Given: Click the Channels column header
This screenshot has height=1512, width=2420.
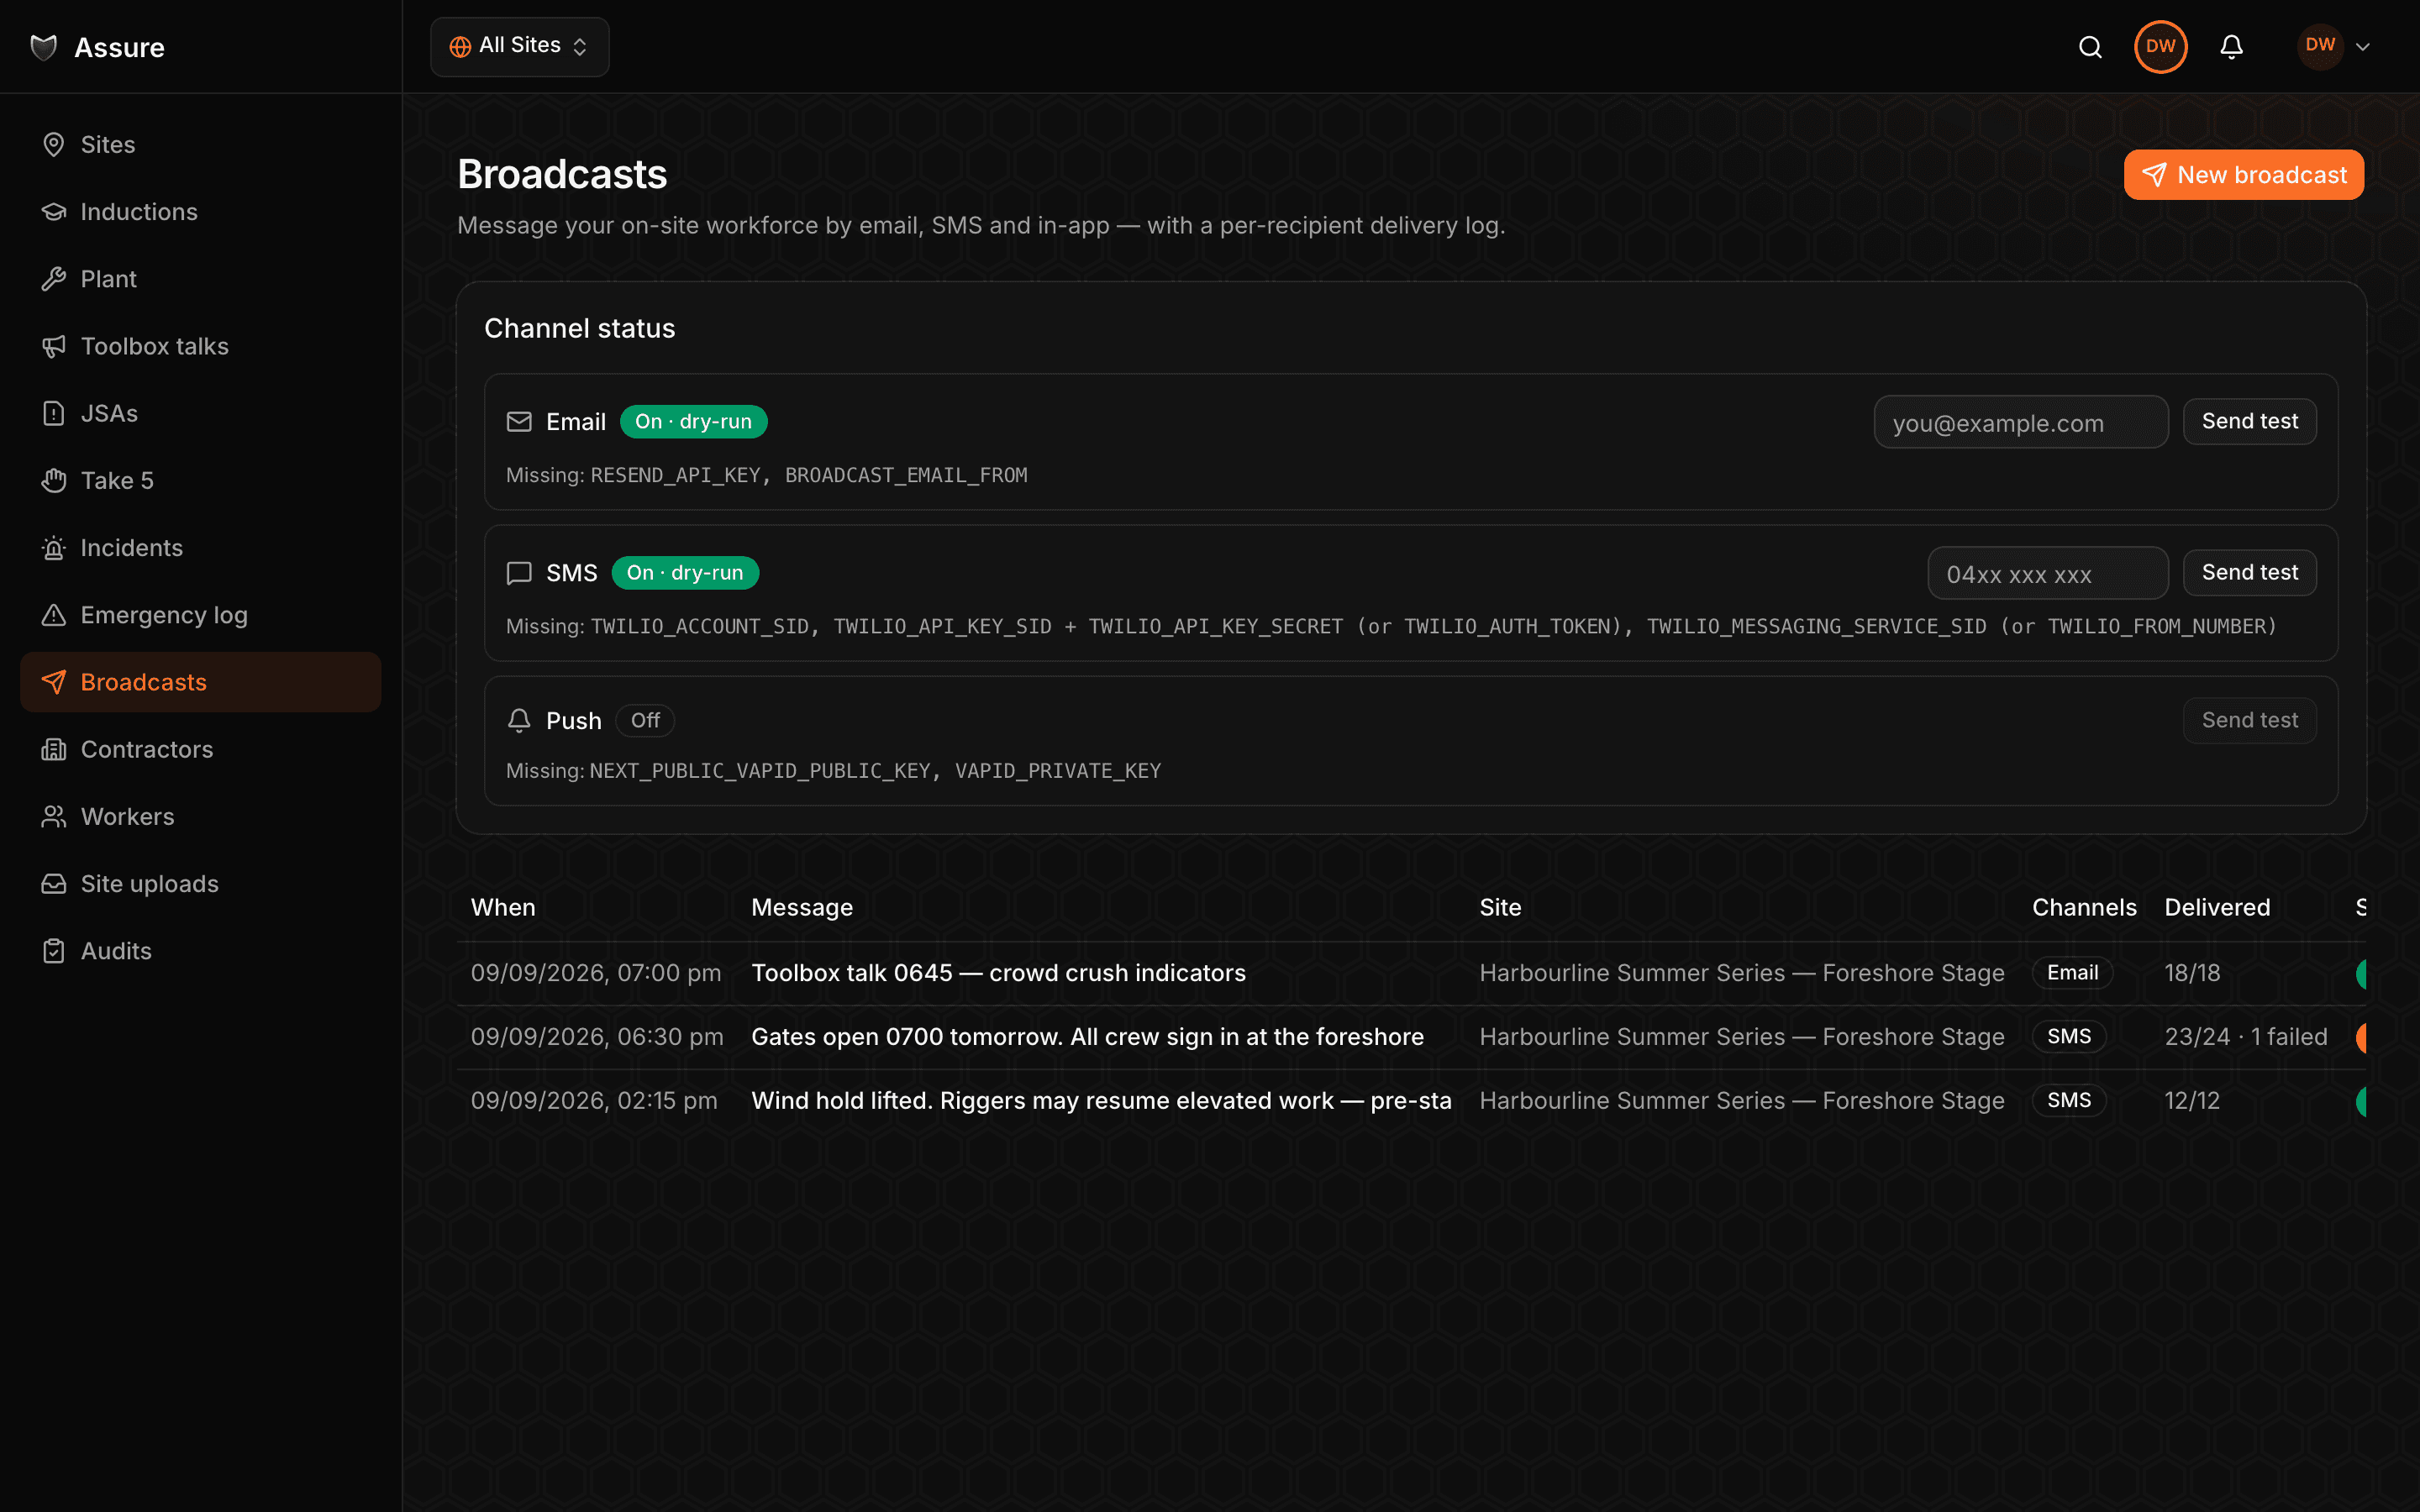Looking at the screenshot, I should pos(2084,908).
